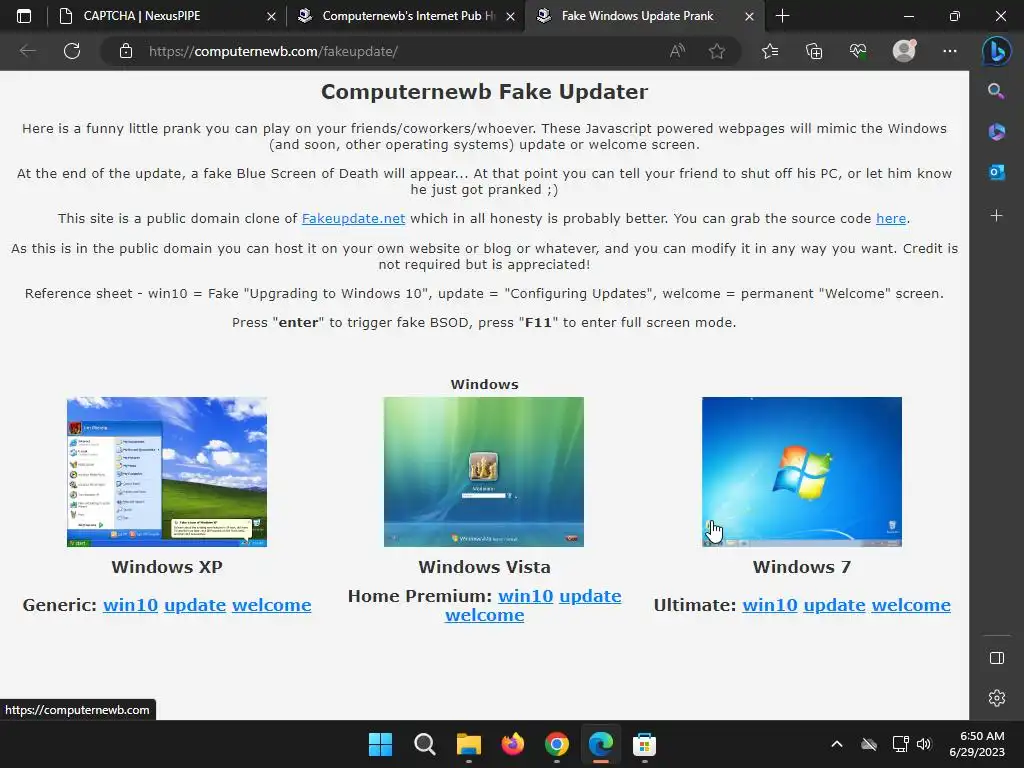Click the site lock info icon
Screen dimensions: 1024x768
(126, 51)
